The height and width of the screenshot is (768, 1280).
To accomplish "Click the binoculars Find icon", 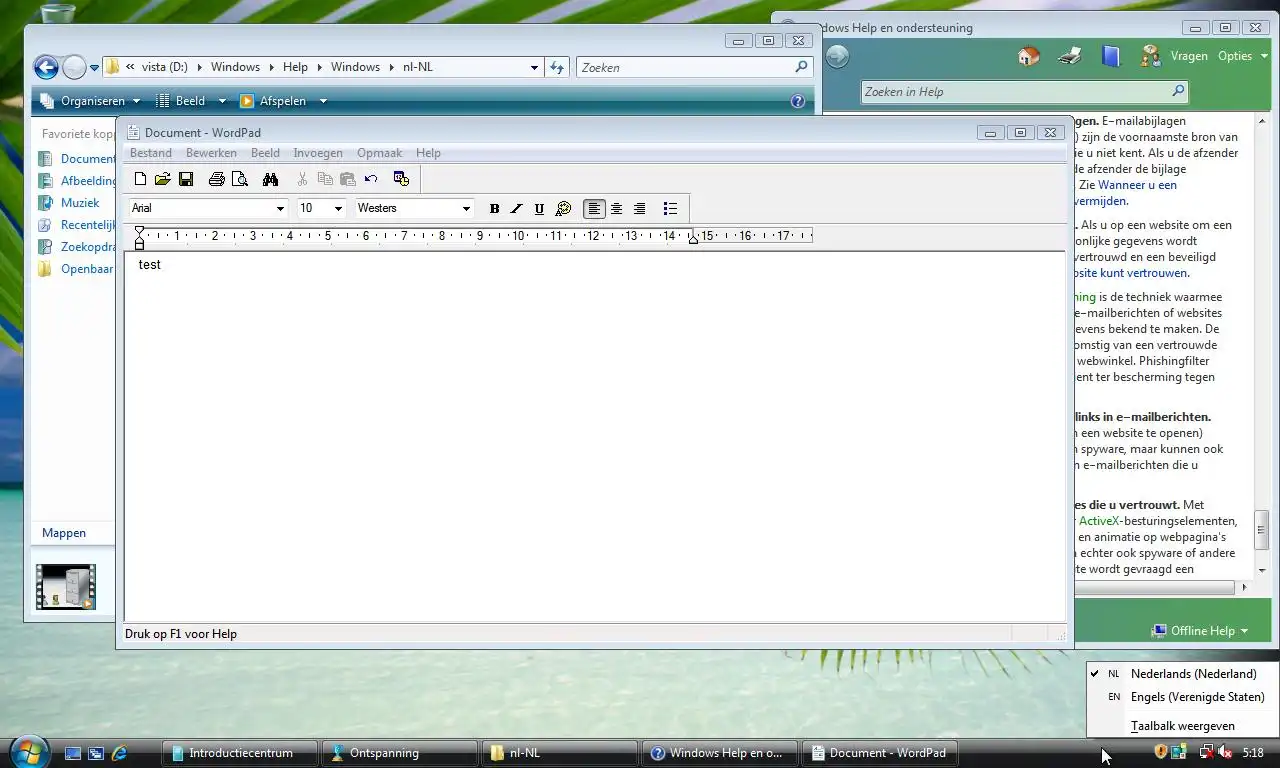I will point(270,179).
